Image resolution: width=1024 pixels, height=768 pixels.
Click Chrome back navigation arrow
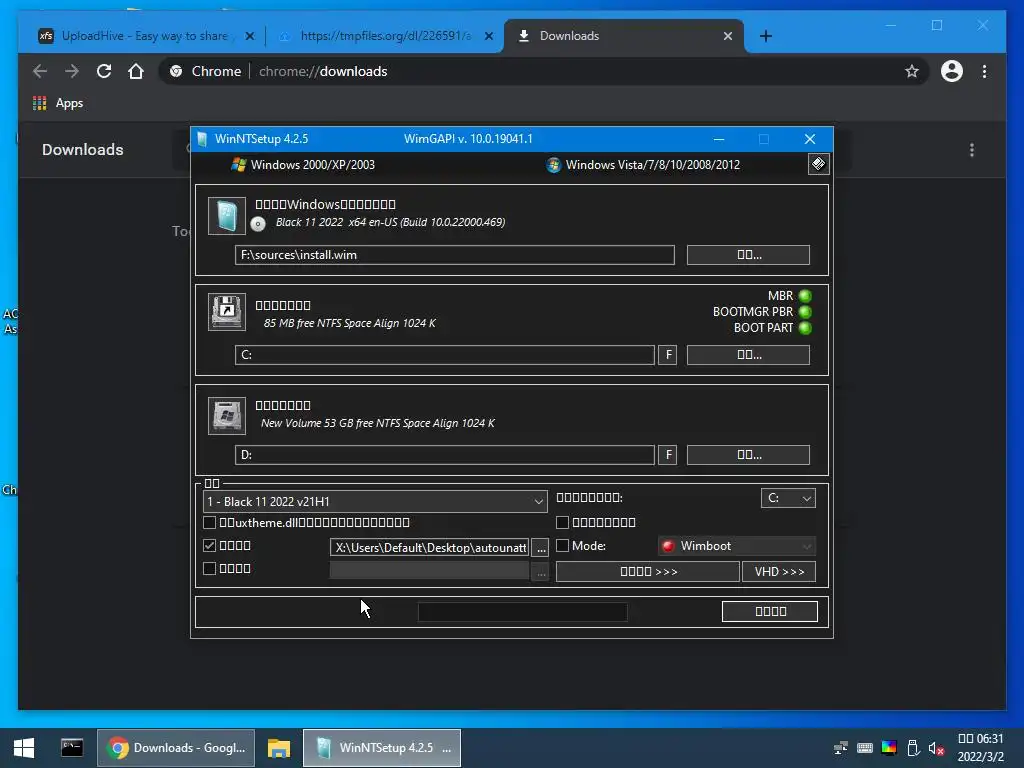click(x=40, y=71)
